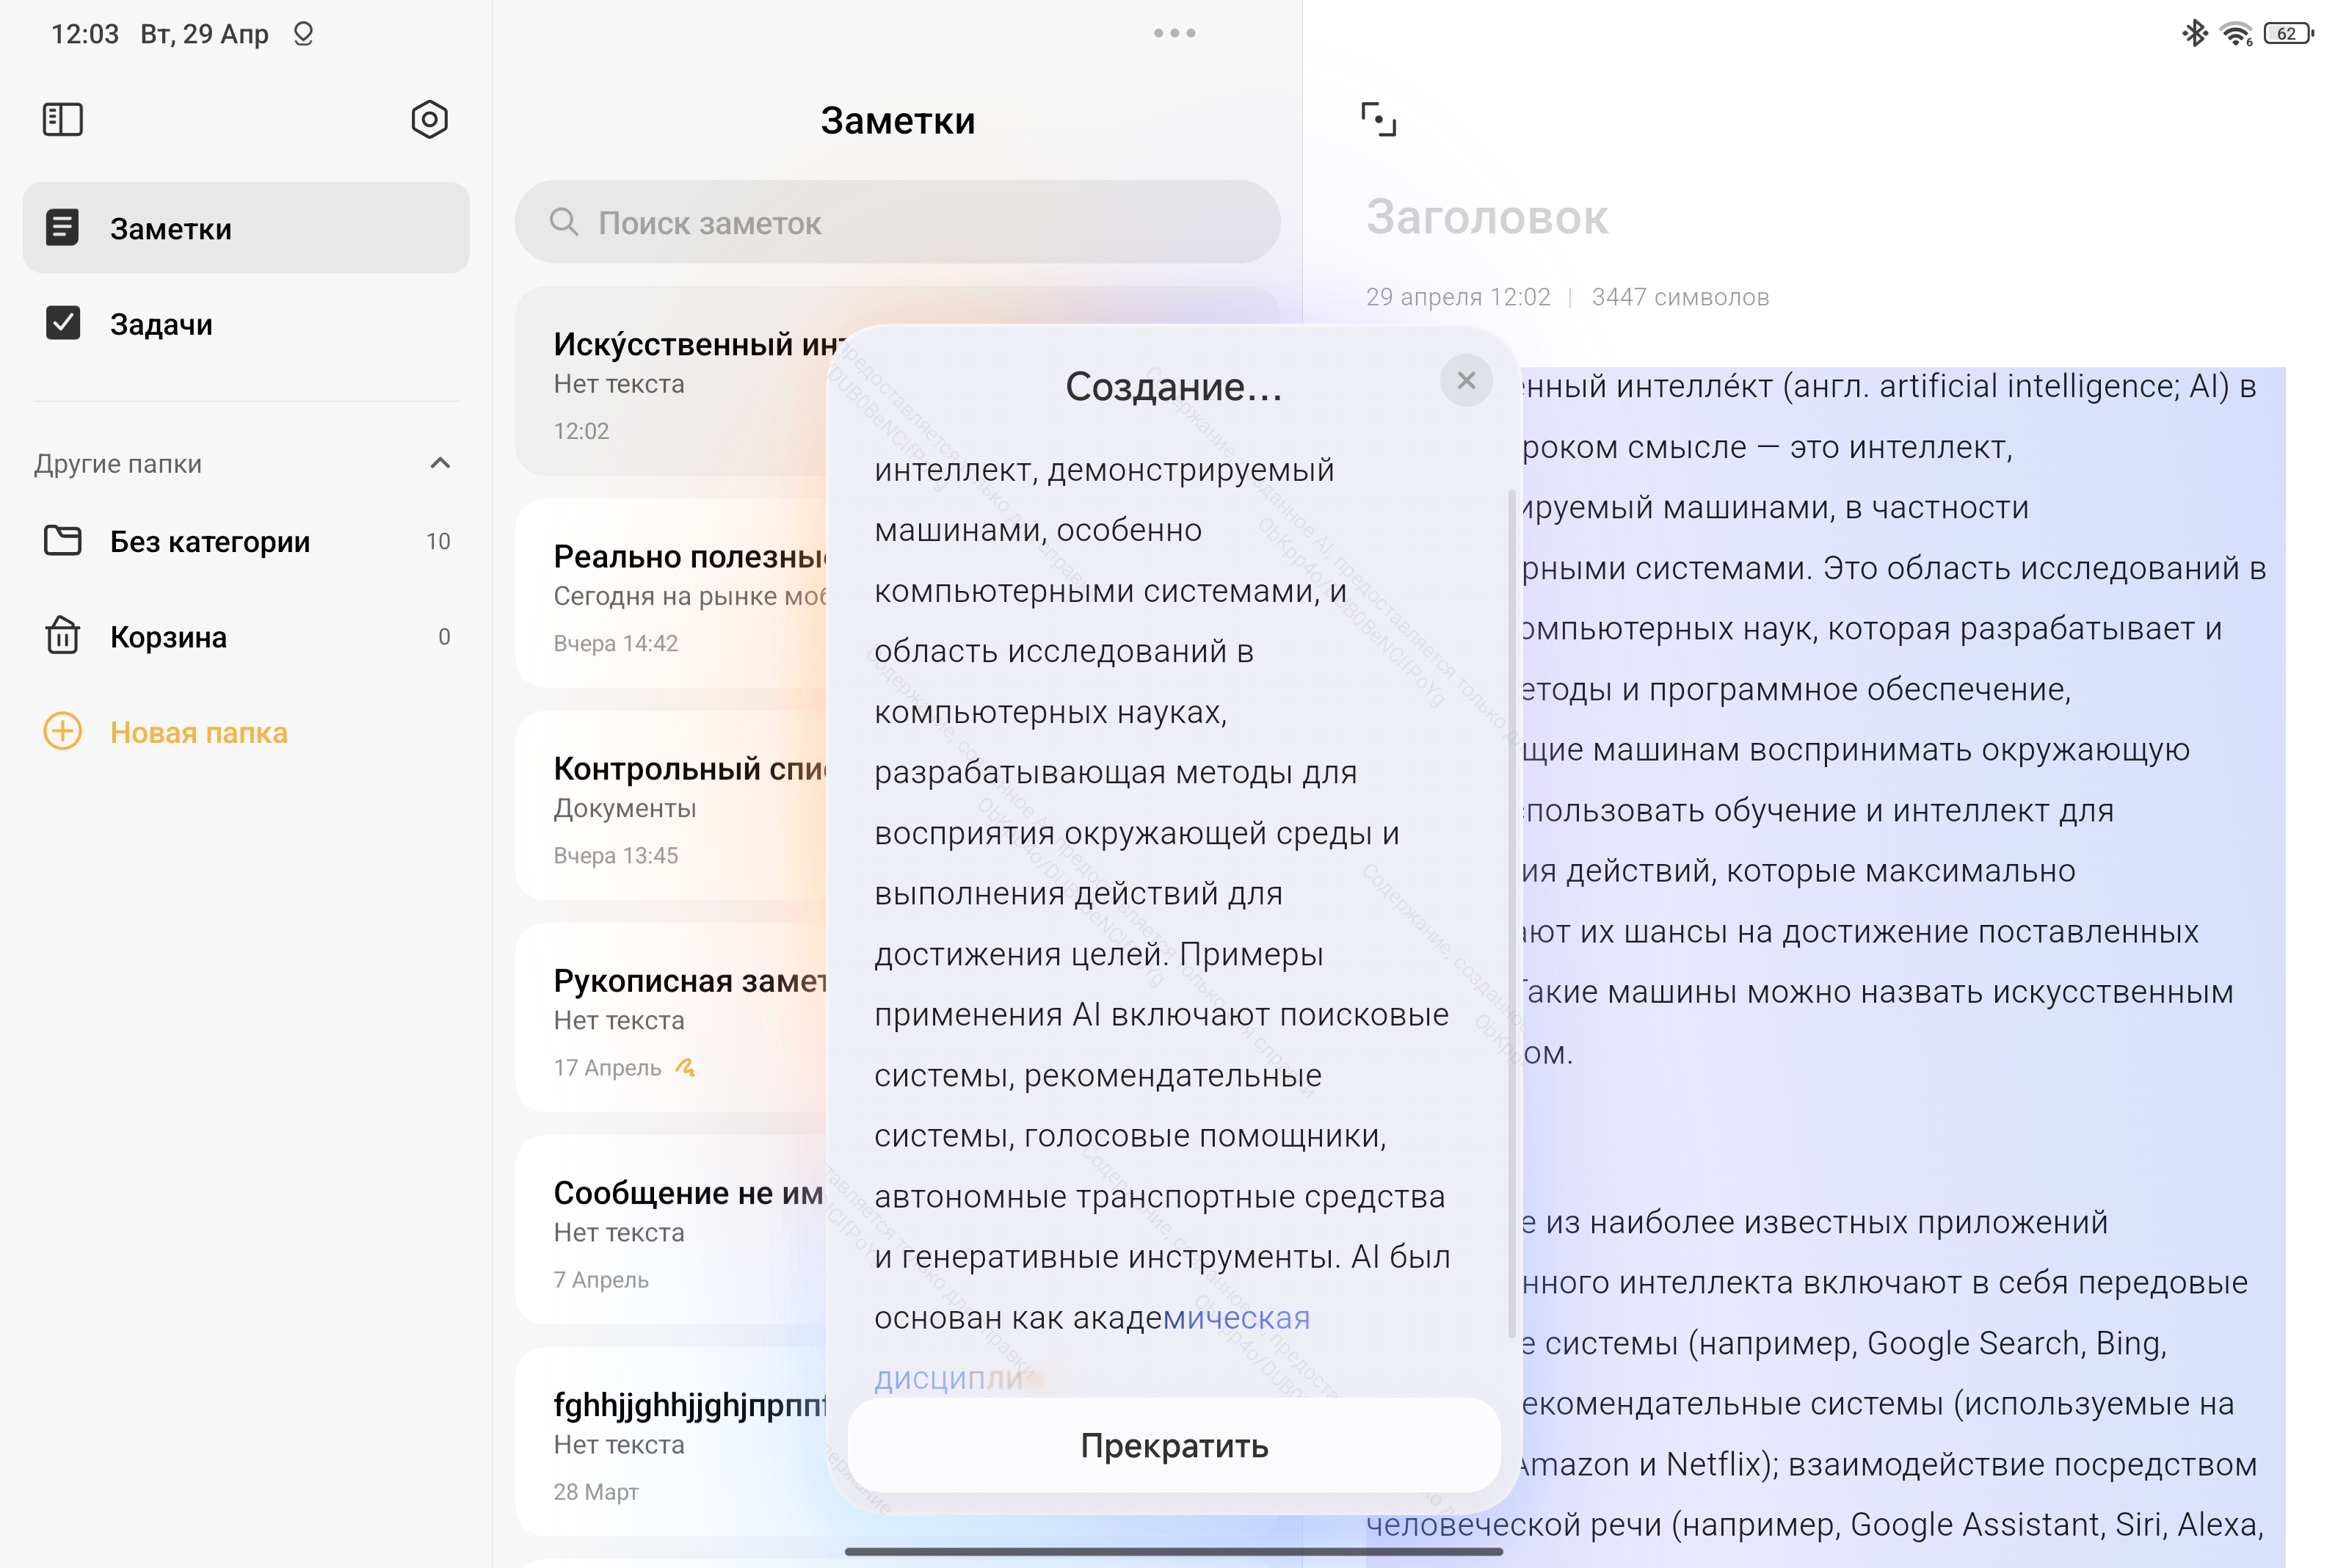2349x1568 pixels.
Task: Click the Новая папка link
Action: coord(199,732)
